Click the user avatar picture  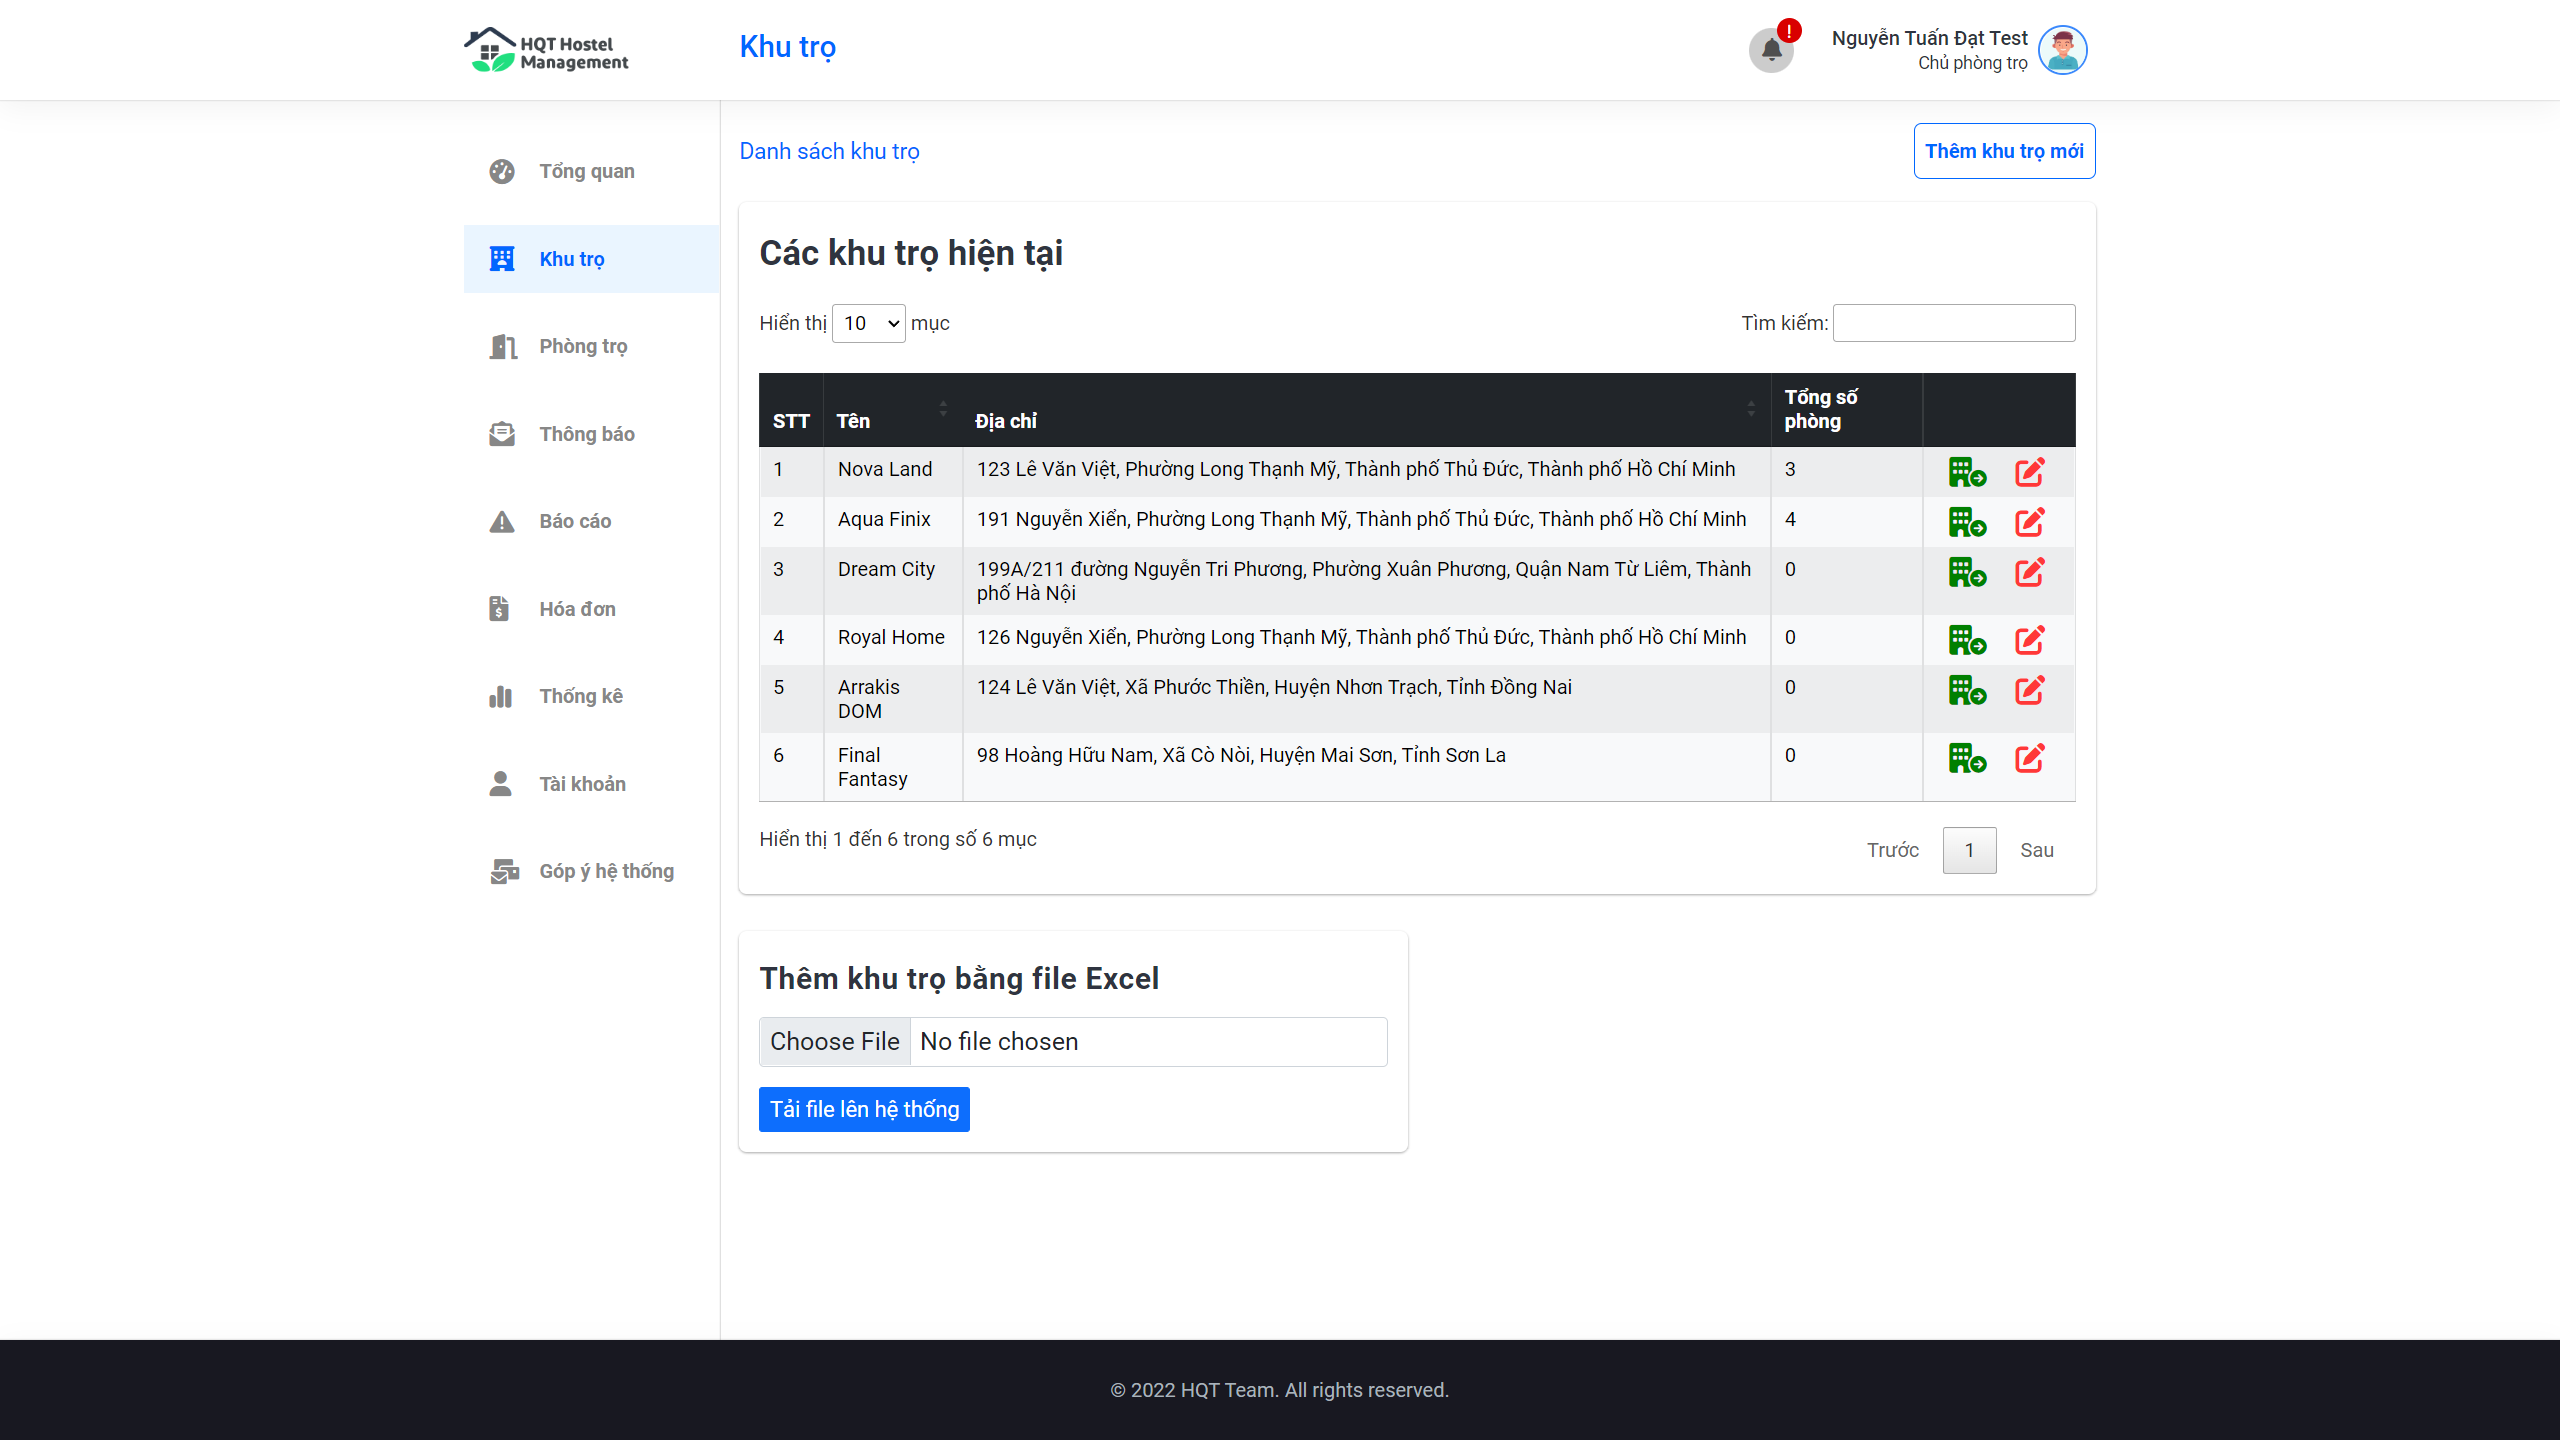tap(2062, 50)
